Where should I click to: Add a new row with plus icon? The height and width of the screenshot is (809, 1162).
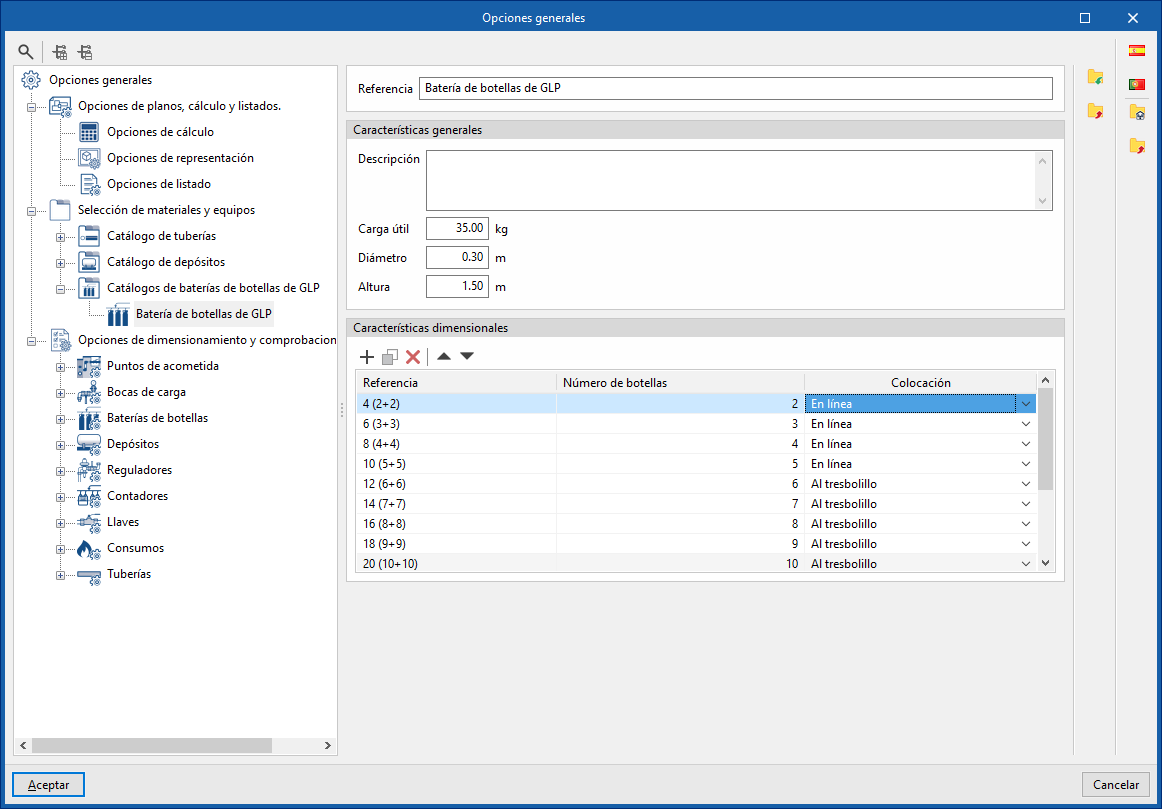[x=367, y=357]
